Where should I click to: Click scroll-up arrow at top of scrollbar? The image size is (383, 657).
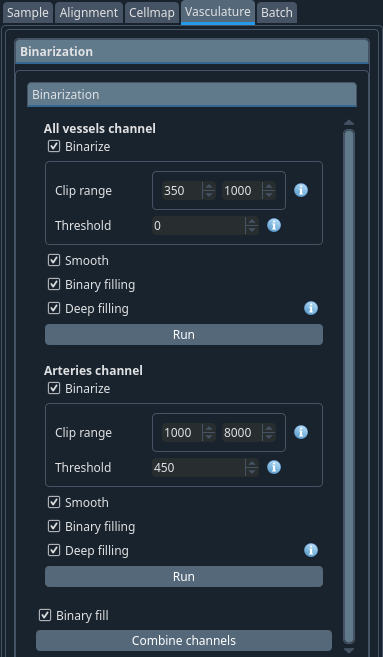pos(349,123)
